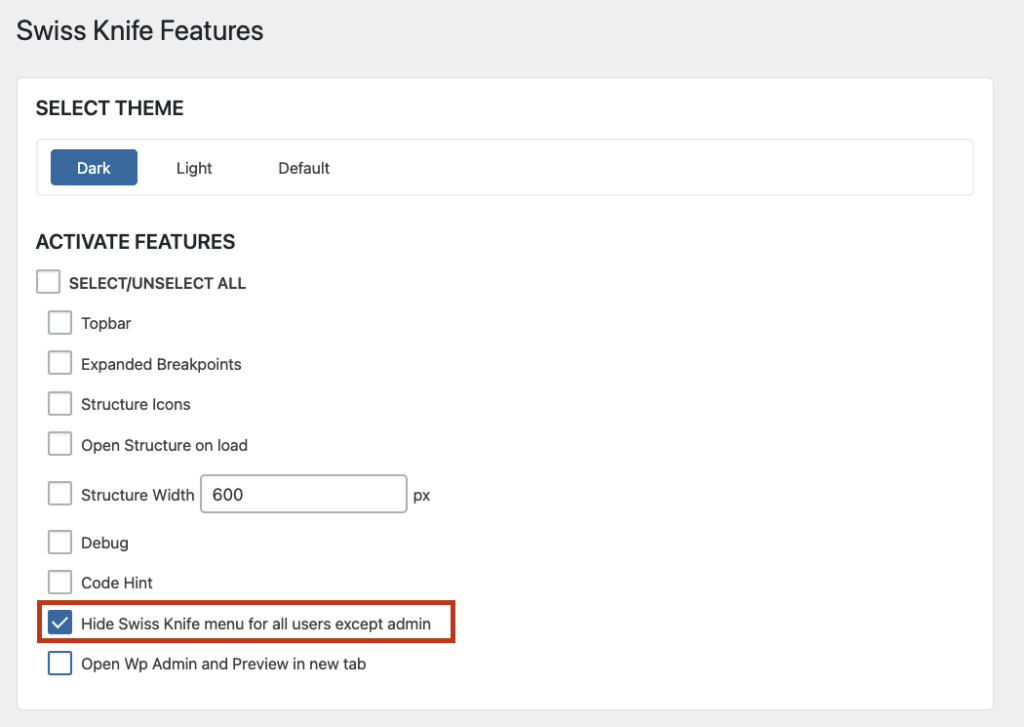Click the 'Topbar' label text
Image resolution: width=1024 pixels, height=727 pixels.
(x=106, y=323)
